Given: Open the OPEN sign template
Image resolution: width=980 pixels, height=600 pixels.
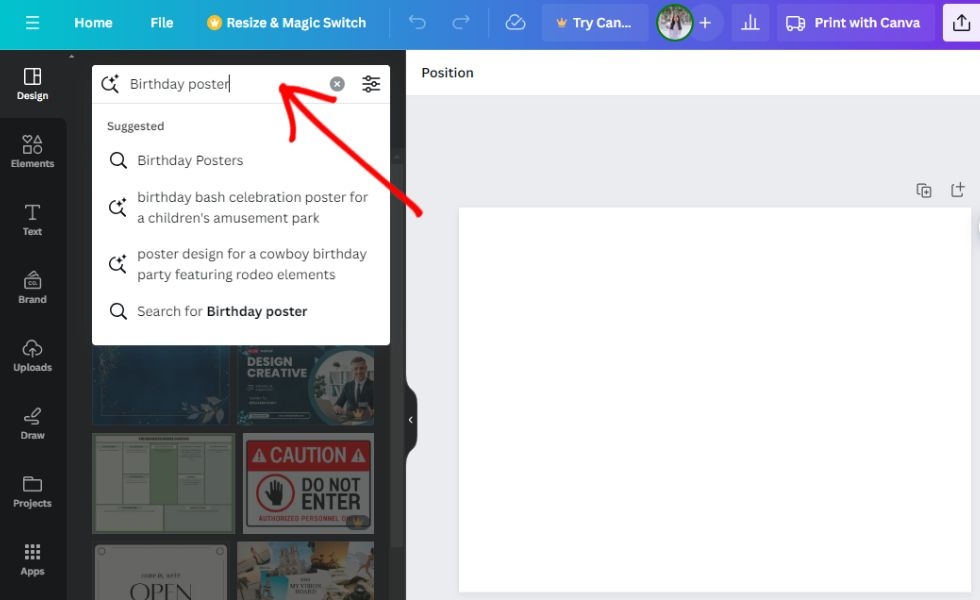Looking at the screenshot, I should pyautogui.click(x=161, y=571).
